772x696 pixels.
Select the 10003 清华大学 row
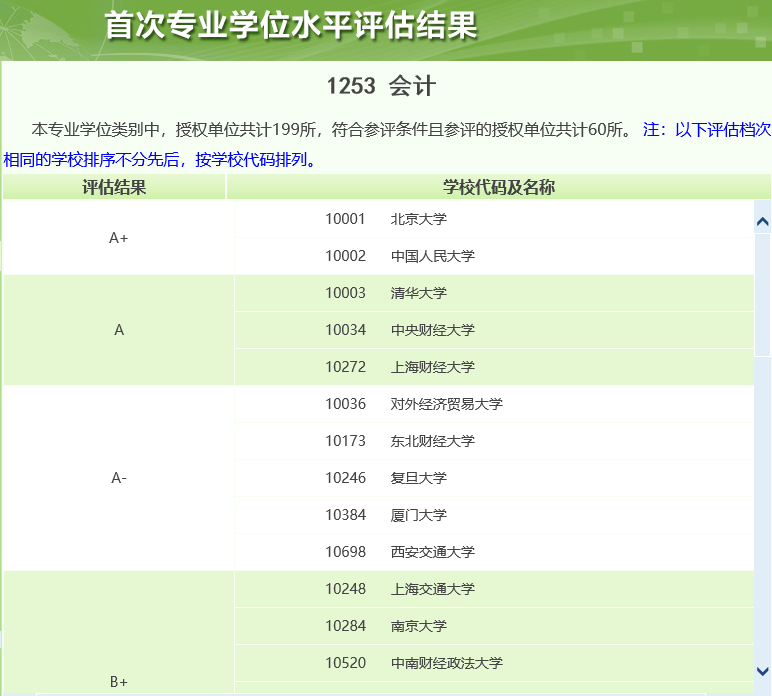(494, 293)
